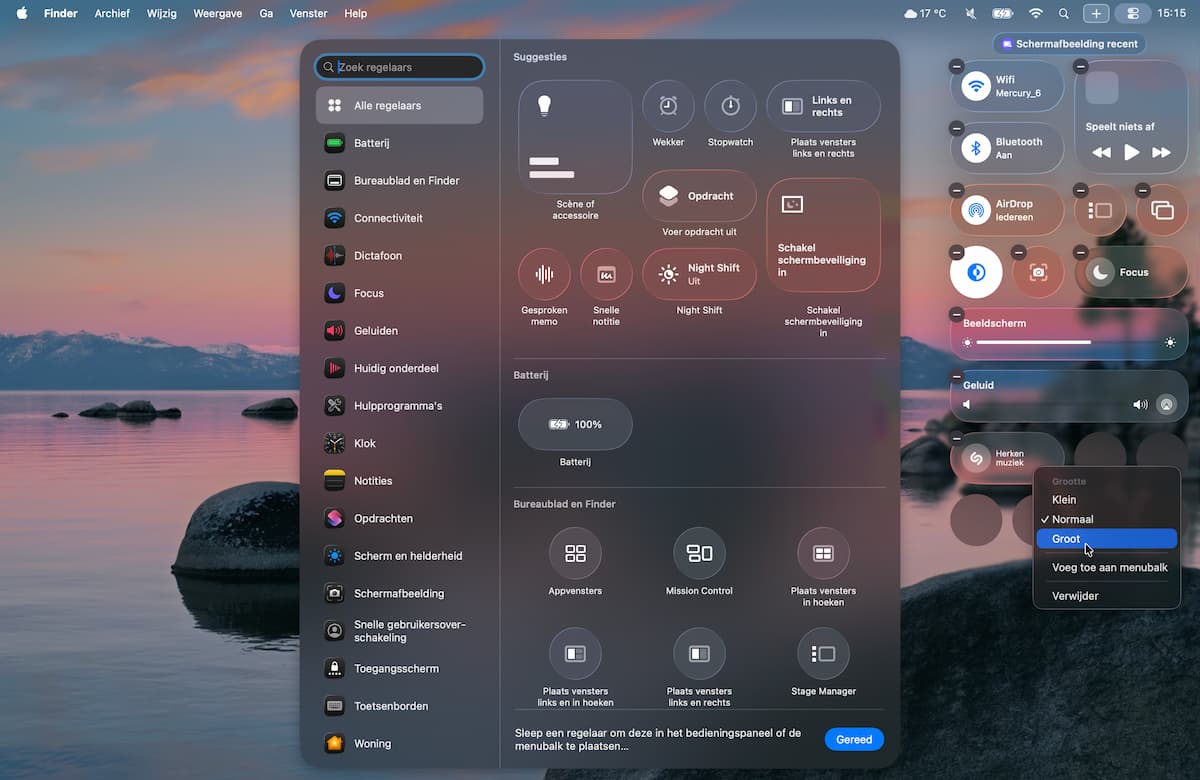Select the Stopwatch control icon

coord(730,106)
